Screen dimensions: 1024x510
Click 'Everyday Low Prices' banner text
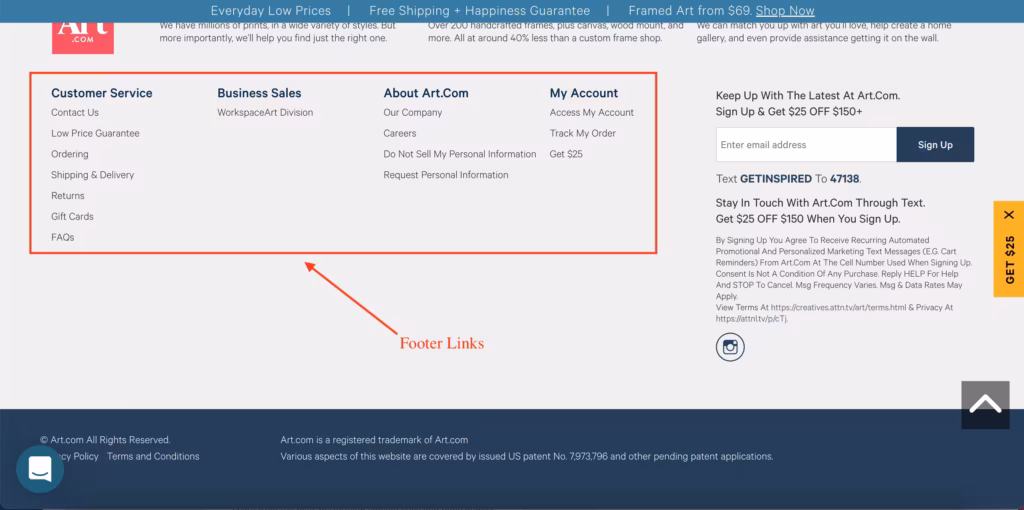click(x=270, y=11)
